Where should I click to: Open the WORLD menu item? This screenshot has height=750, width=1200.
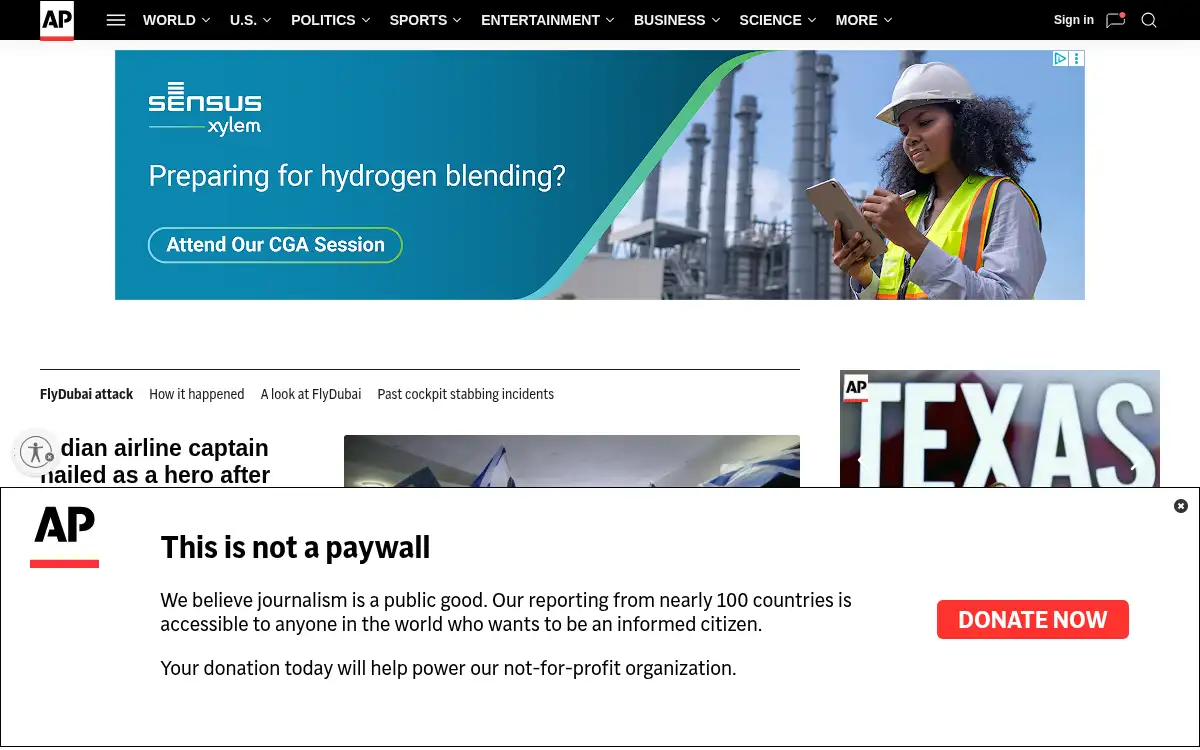(x=169, y=20)
